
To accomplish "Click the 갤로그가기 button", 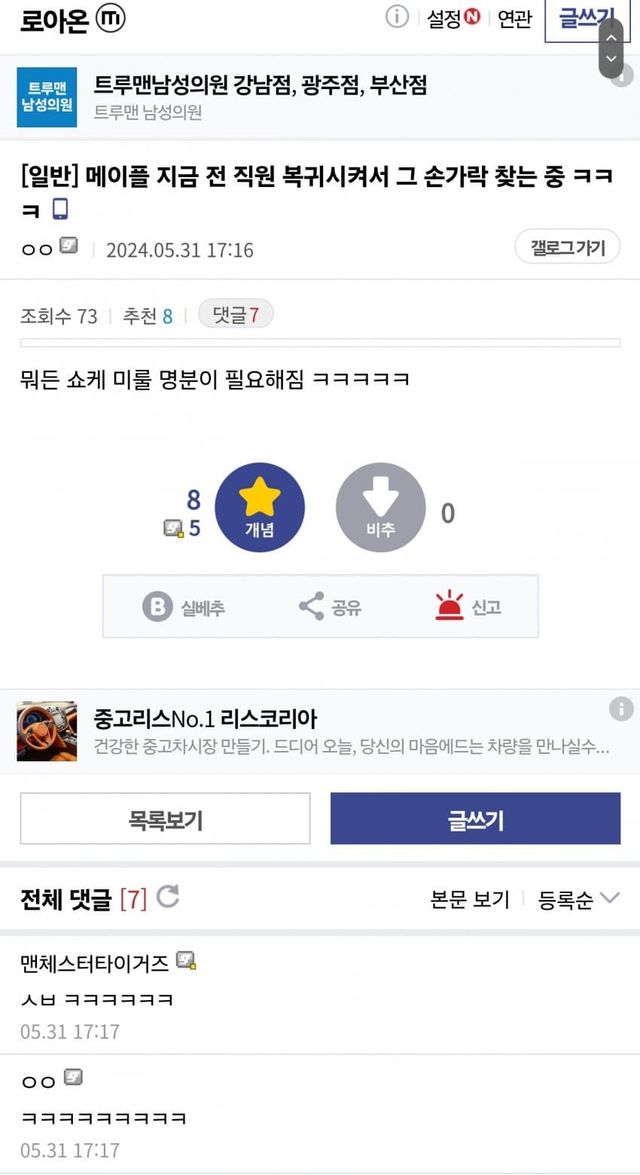I will (x=567, y=247).
